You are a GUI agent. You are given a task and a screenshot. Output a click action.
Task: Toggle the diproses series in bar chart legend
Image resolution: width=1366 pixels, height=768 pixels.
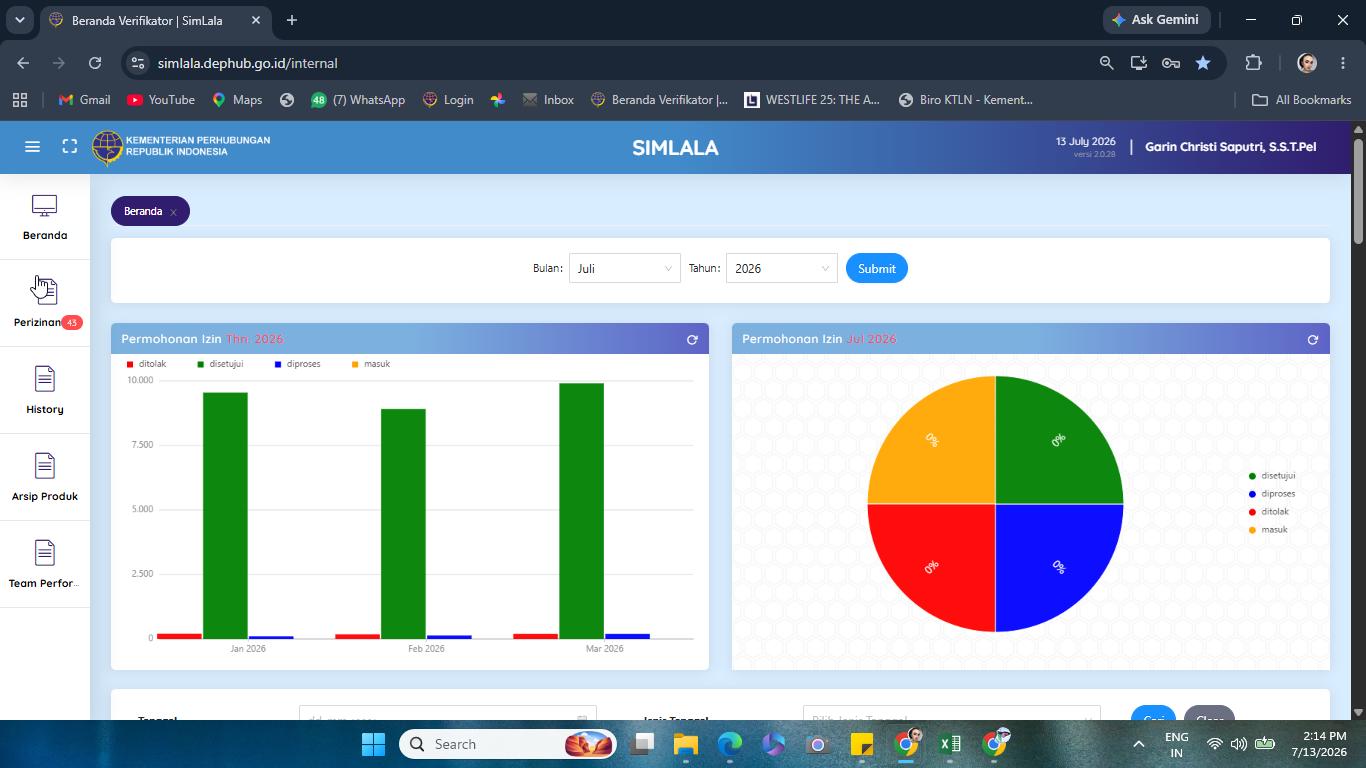pos(297,364)
